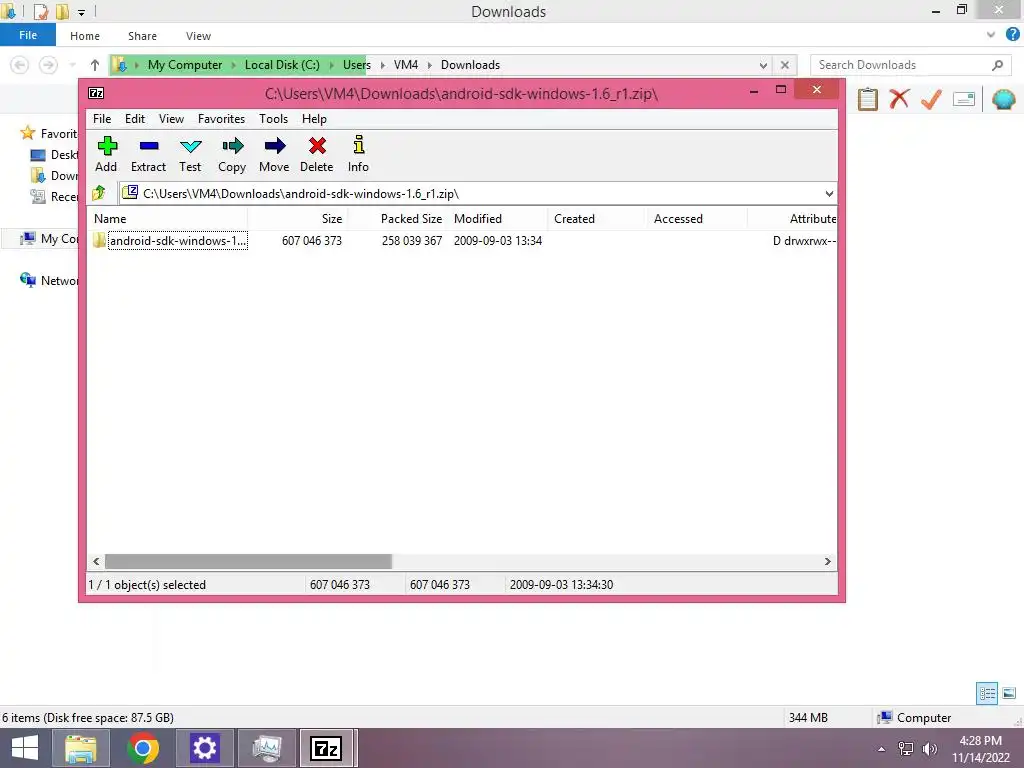1024x768 pixels.
Task: Open the Favorites menu in 7-Zip
Action: (221, 119)
